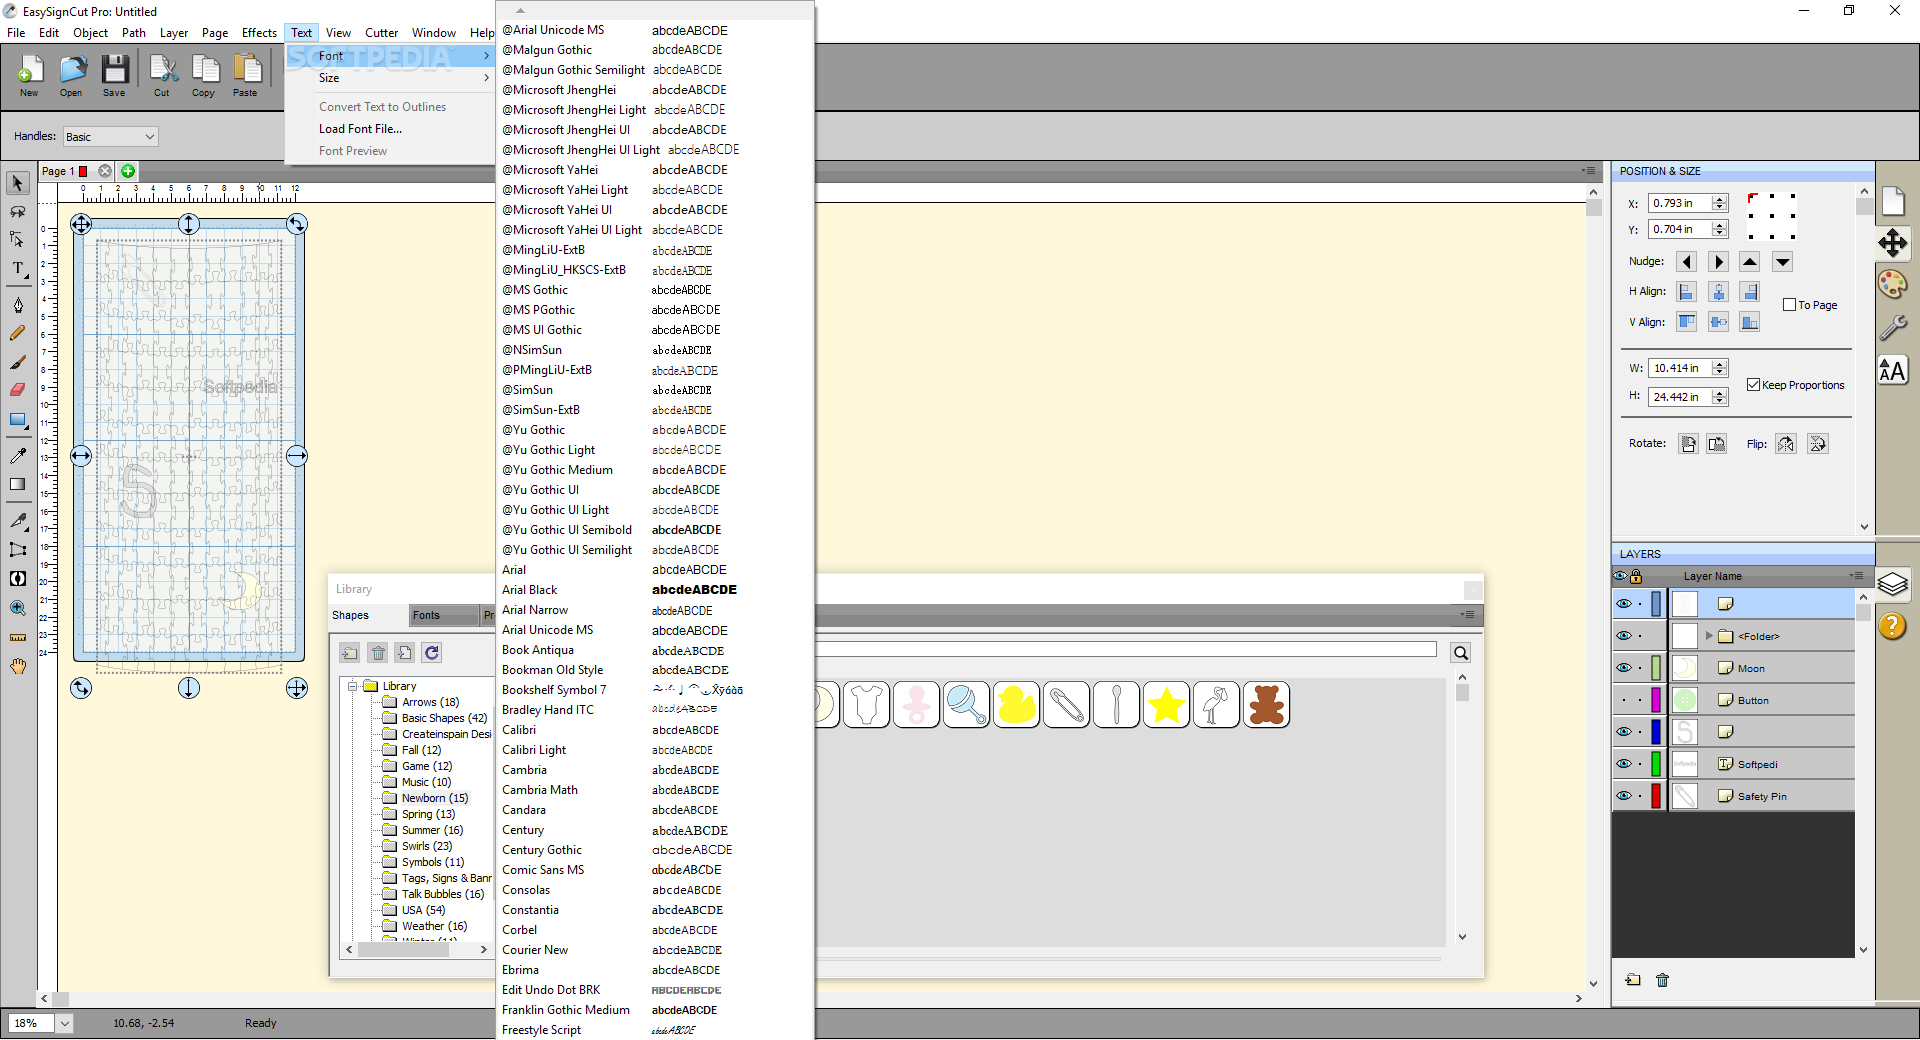1920x1040 pixels.
Task: Toggle the all-layers eye icon in header
Action: (1620, 576)
